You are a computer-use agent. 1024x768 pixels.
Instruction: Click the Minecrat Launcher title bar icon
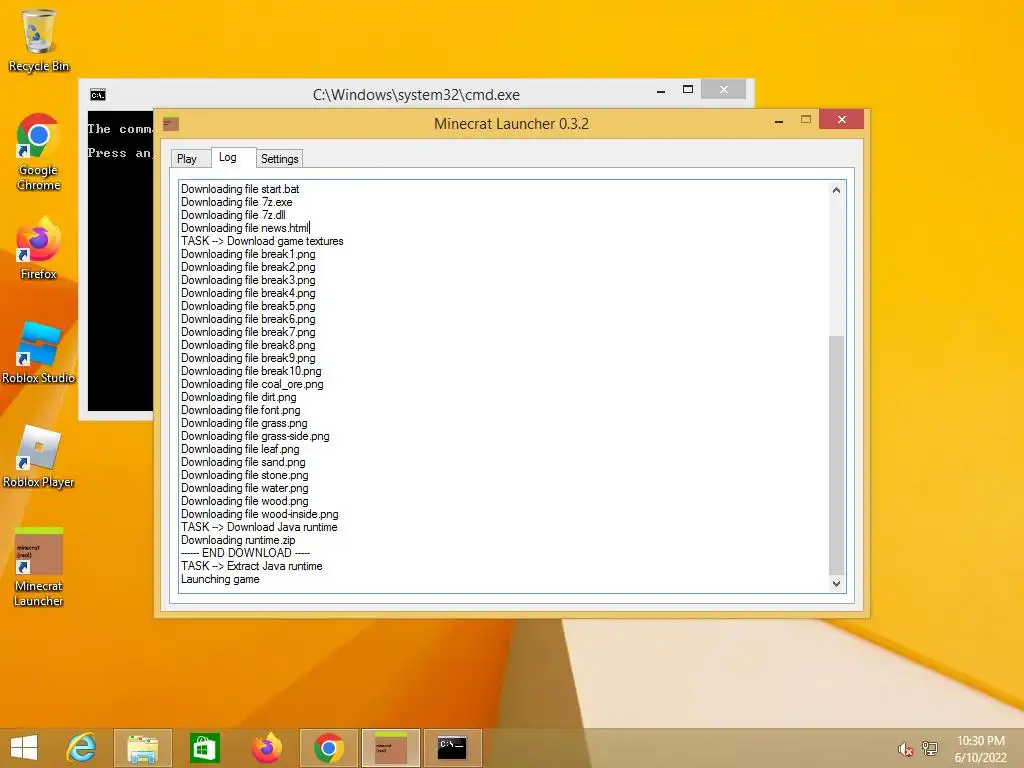[171, 123]
